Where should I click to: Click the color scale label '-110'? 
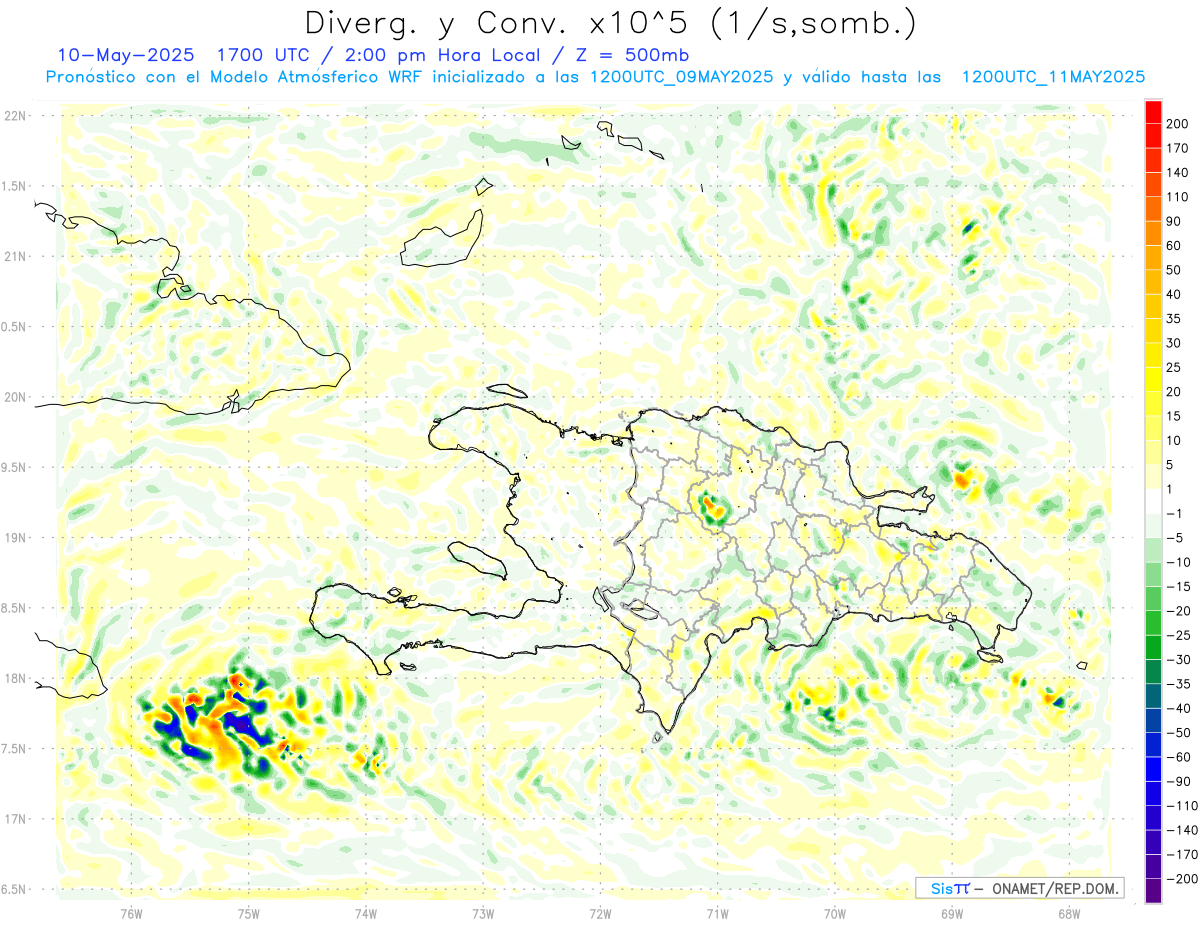(1183, 806)
